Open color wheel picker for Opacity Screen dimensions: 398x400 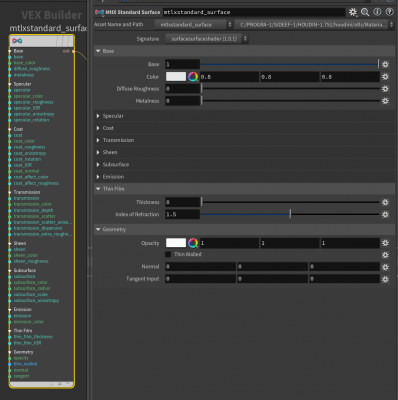(x=193, y=243)
